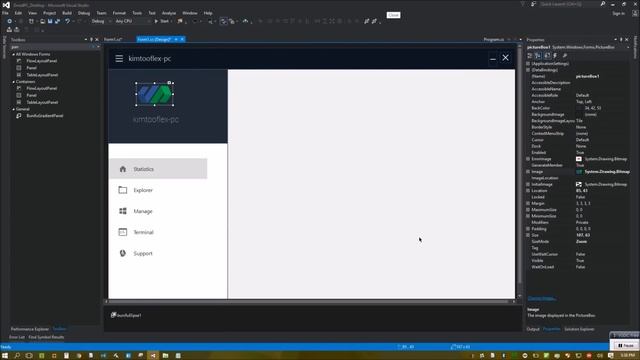The height and width of the screenshot is (360, 640).
Task: Open the Edit menu
Action: click(x=18, y=13)
